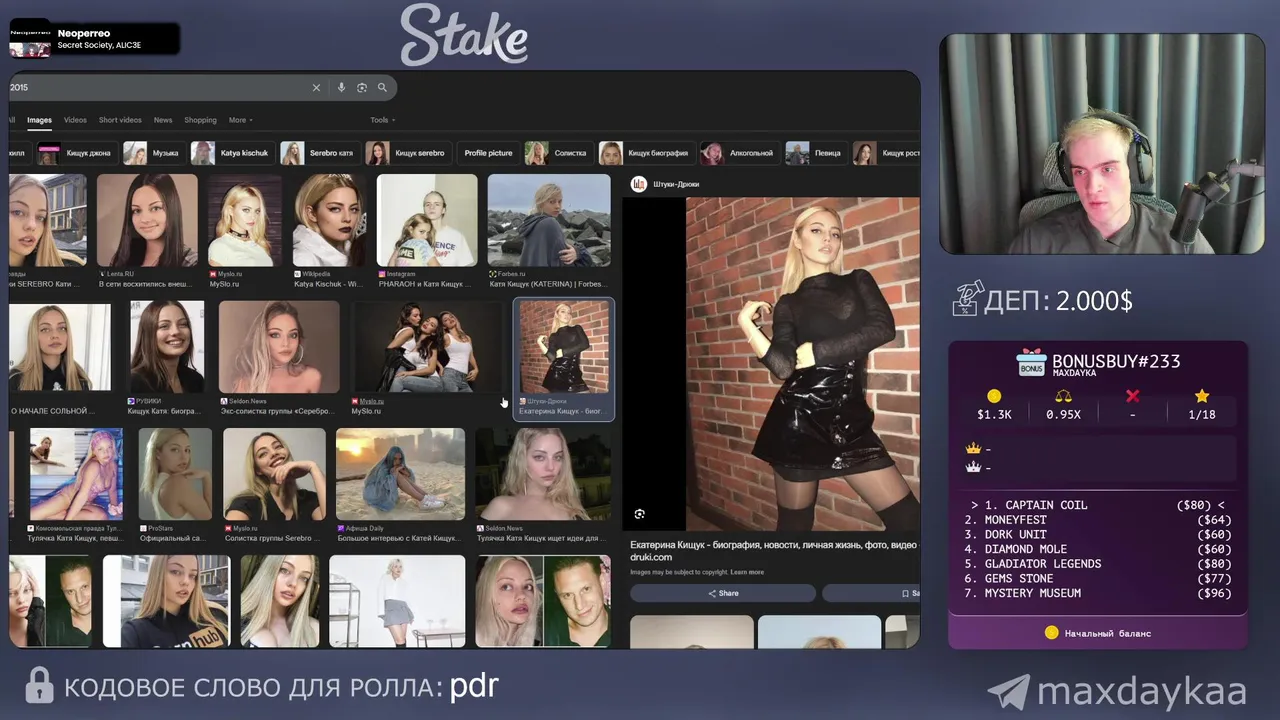The width and height of the screenshot is (1280, 720).
Task: Open the Lenta.RU image result
Action: [147, 220]
